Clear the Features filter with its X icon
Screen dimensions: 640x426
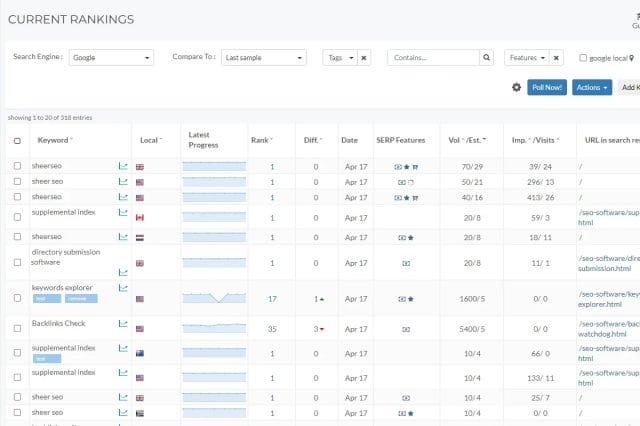tap(557, 58)
